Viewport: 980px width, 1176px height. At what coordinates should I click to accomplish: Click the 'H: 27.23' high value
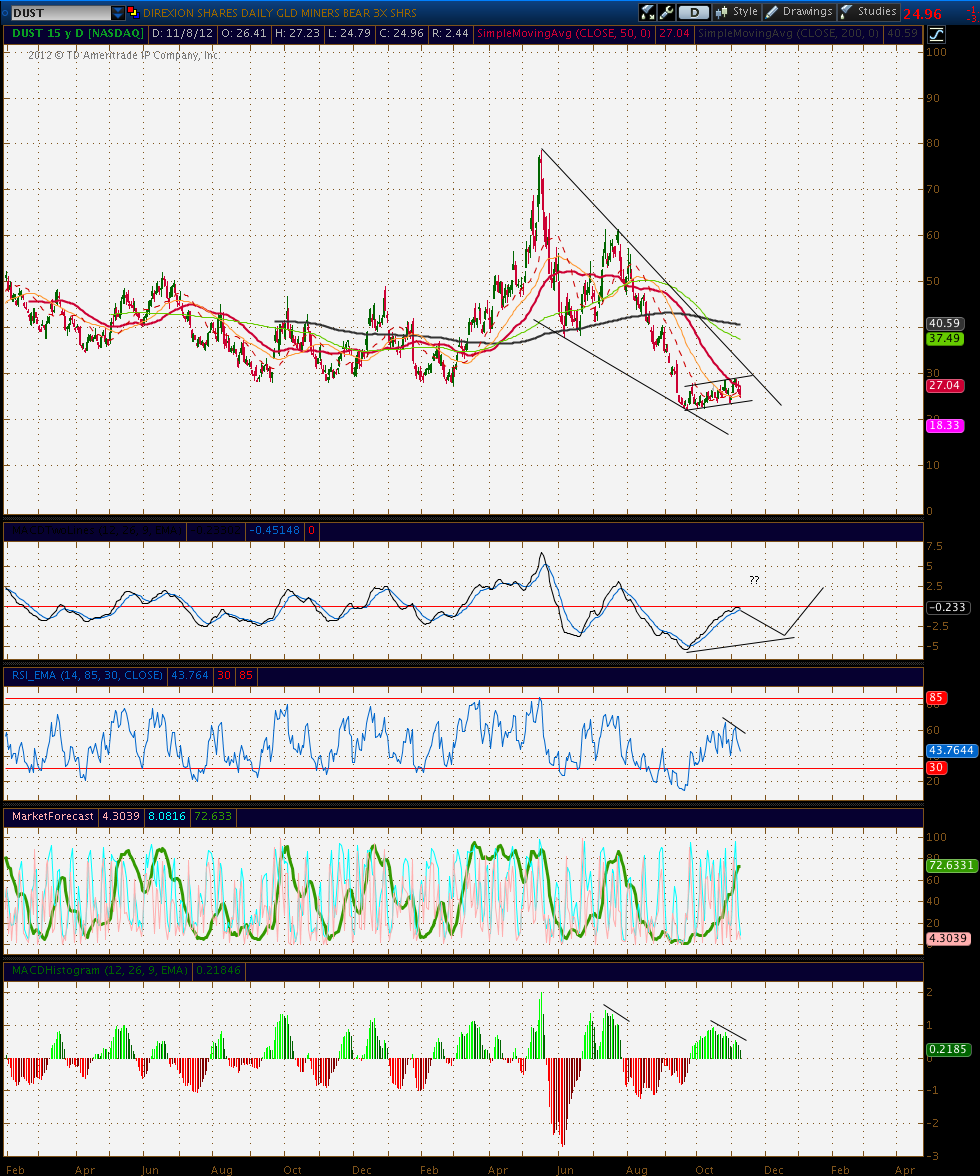[x=298, y=33]
